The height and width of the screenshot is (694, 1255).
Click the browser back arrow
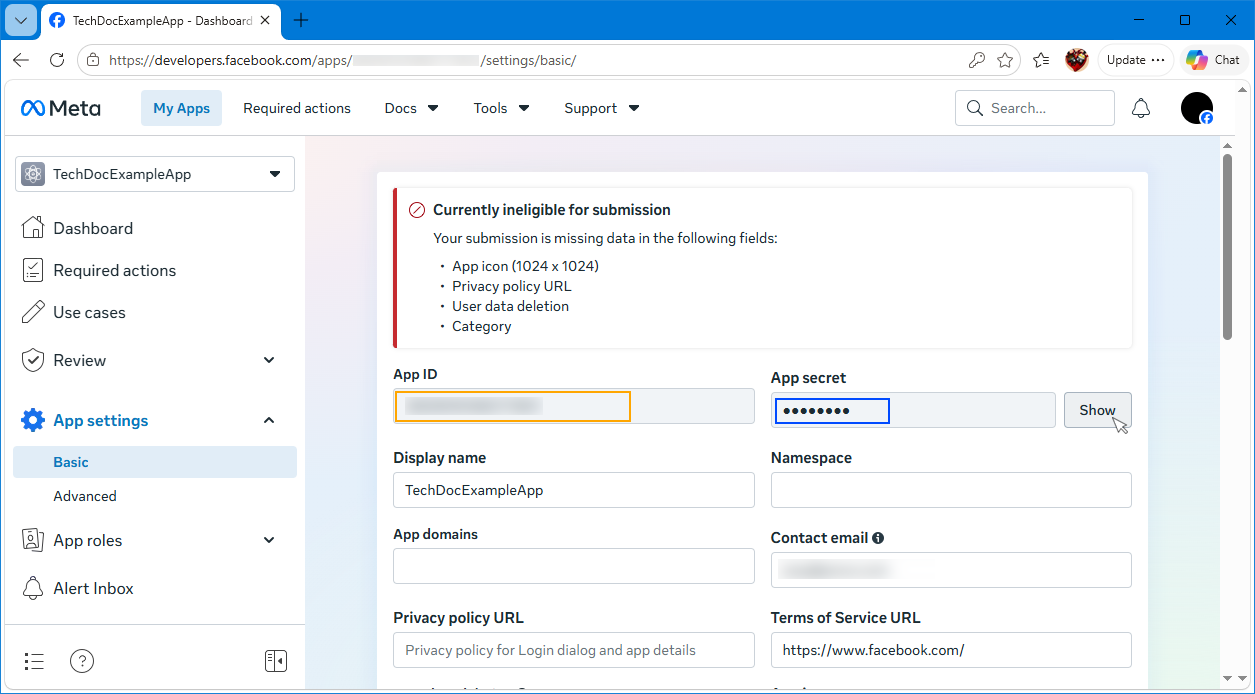tap(21, 60)
